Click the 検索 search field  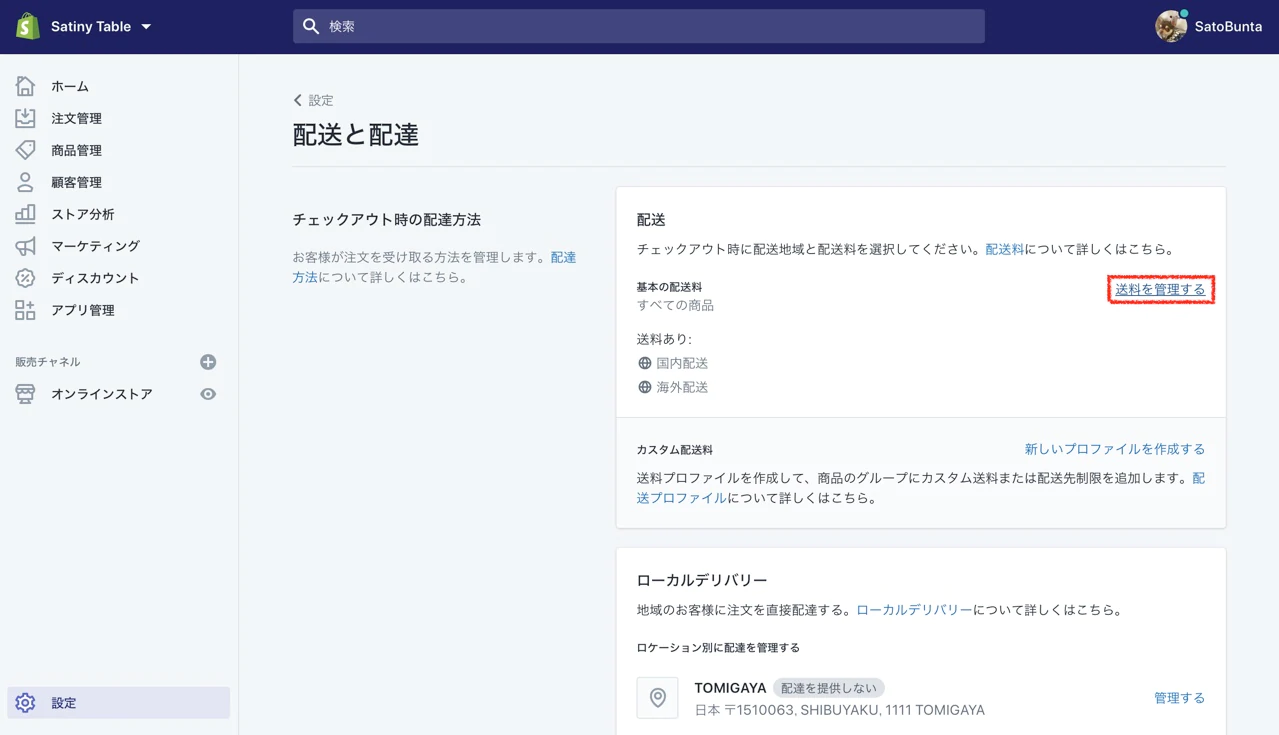click(638, 27)
